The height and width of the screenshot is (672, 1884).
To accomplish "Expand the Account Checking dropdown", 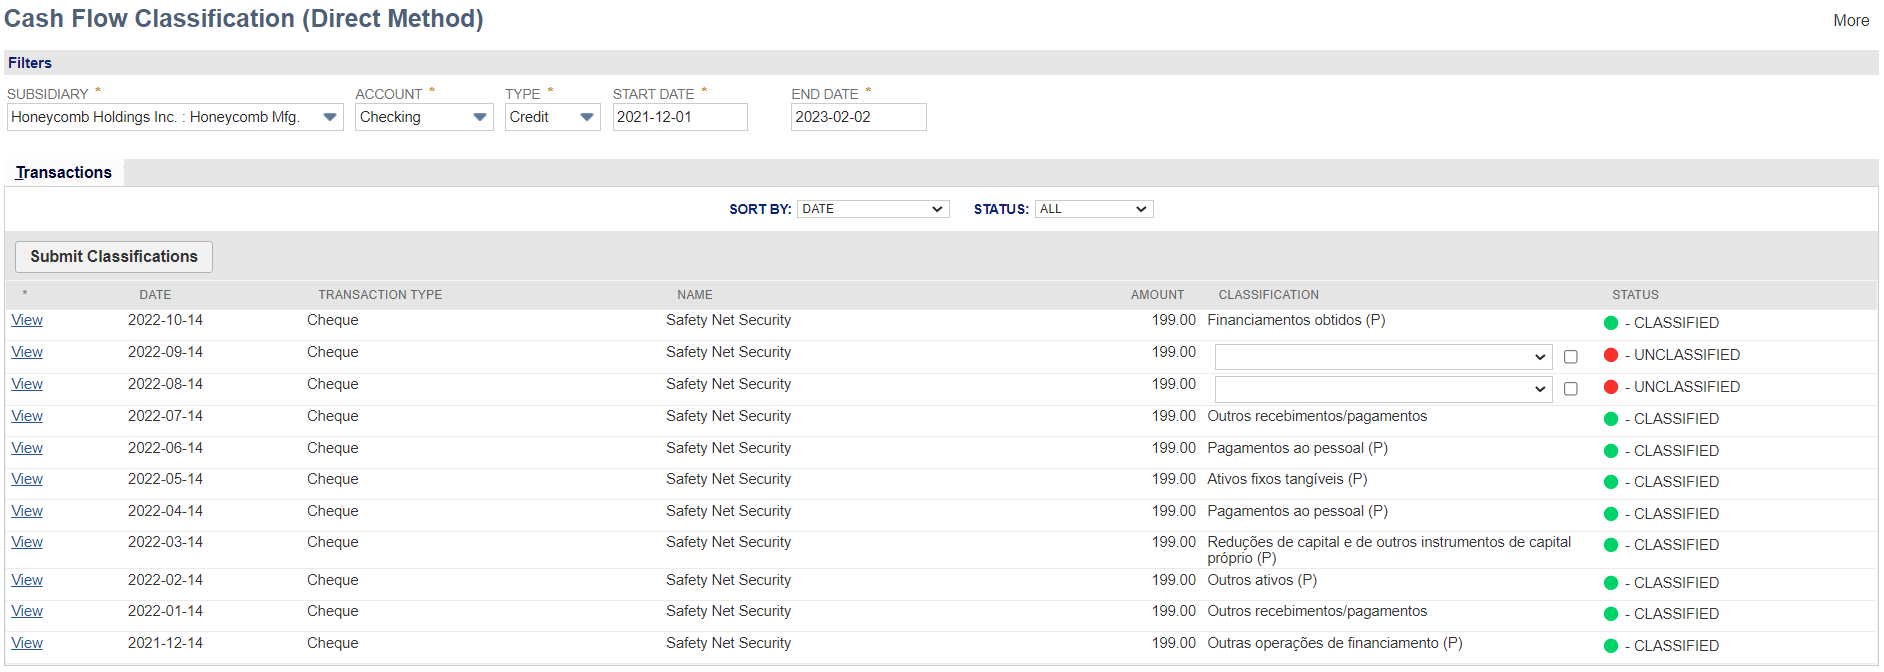I will (x=480, y=117).
